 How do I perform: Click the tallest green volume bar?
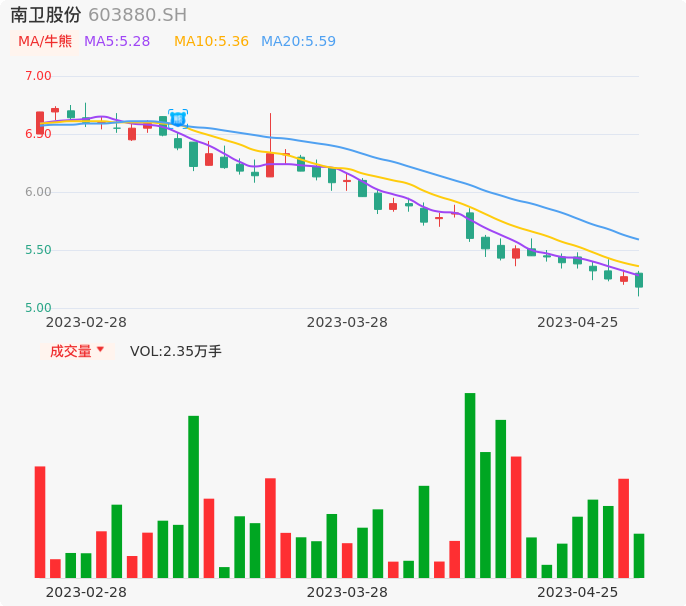[x=470, y=485]
